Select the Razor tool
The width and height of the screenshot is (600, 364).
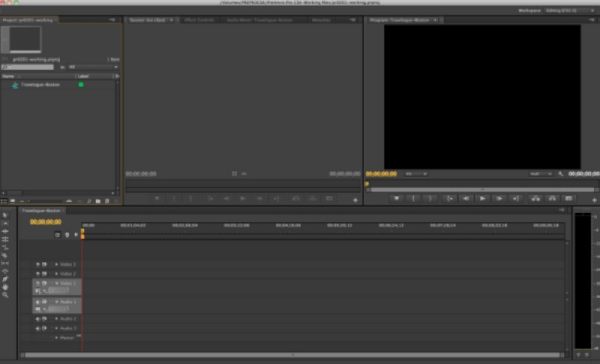[x=5, y=255]
